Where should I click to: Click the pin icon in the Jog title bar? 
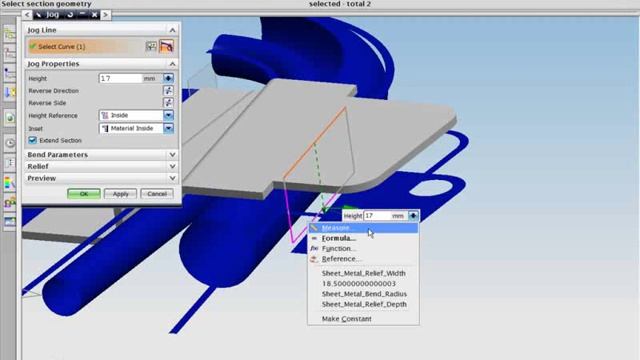38,15
